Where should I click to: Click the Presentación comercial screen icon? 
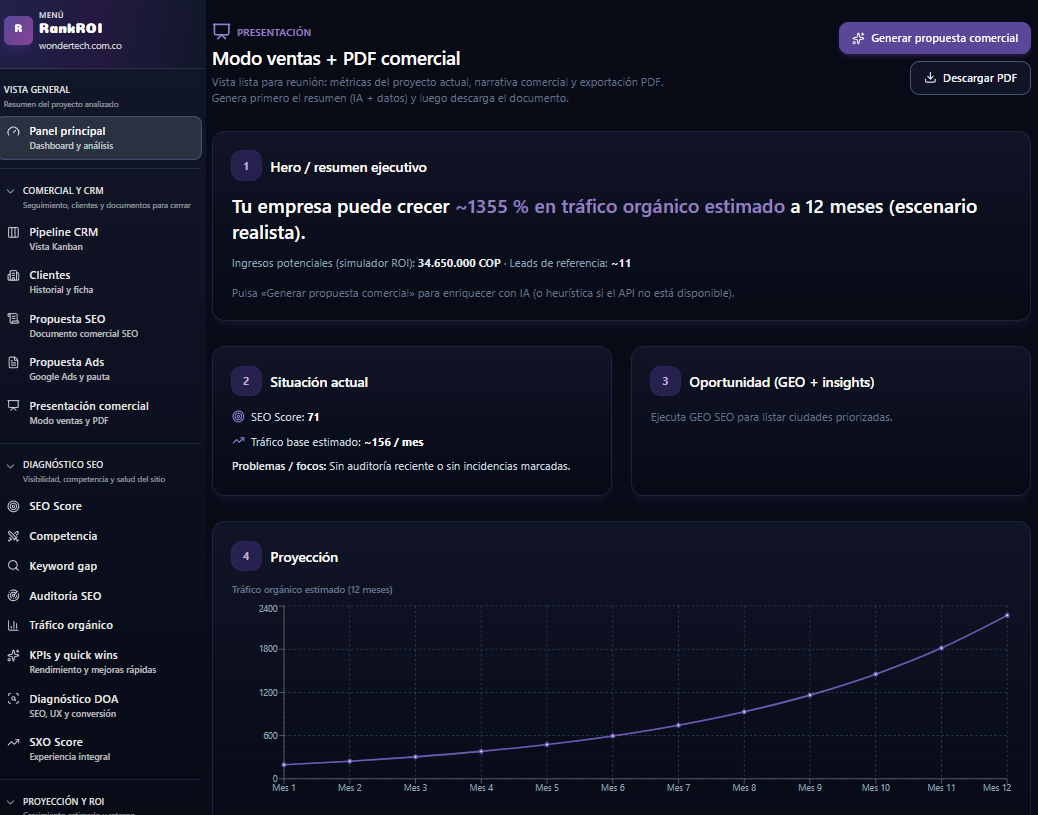(x=13, y=406)
